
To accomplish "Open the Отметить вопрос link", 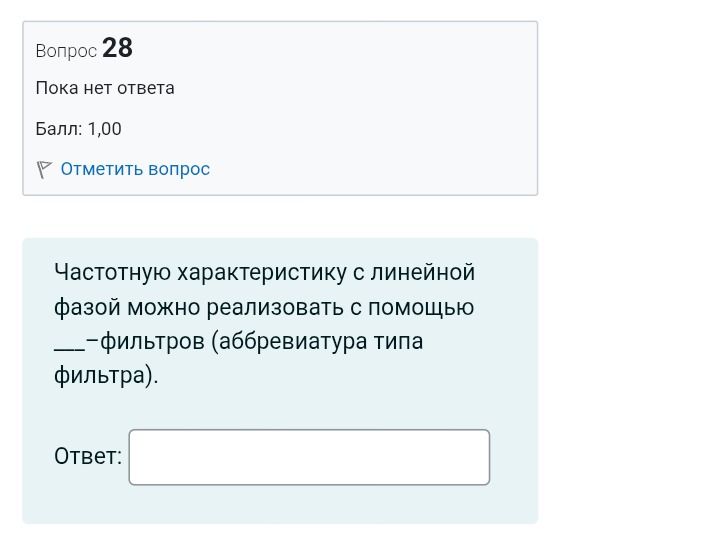I will pyautogui.click(x=135, y=169).
